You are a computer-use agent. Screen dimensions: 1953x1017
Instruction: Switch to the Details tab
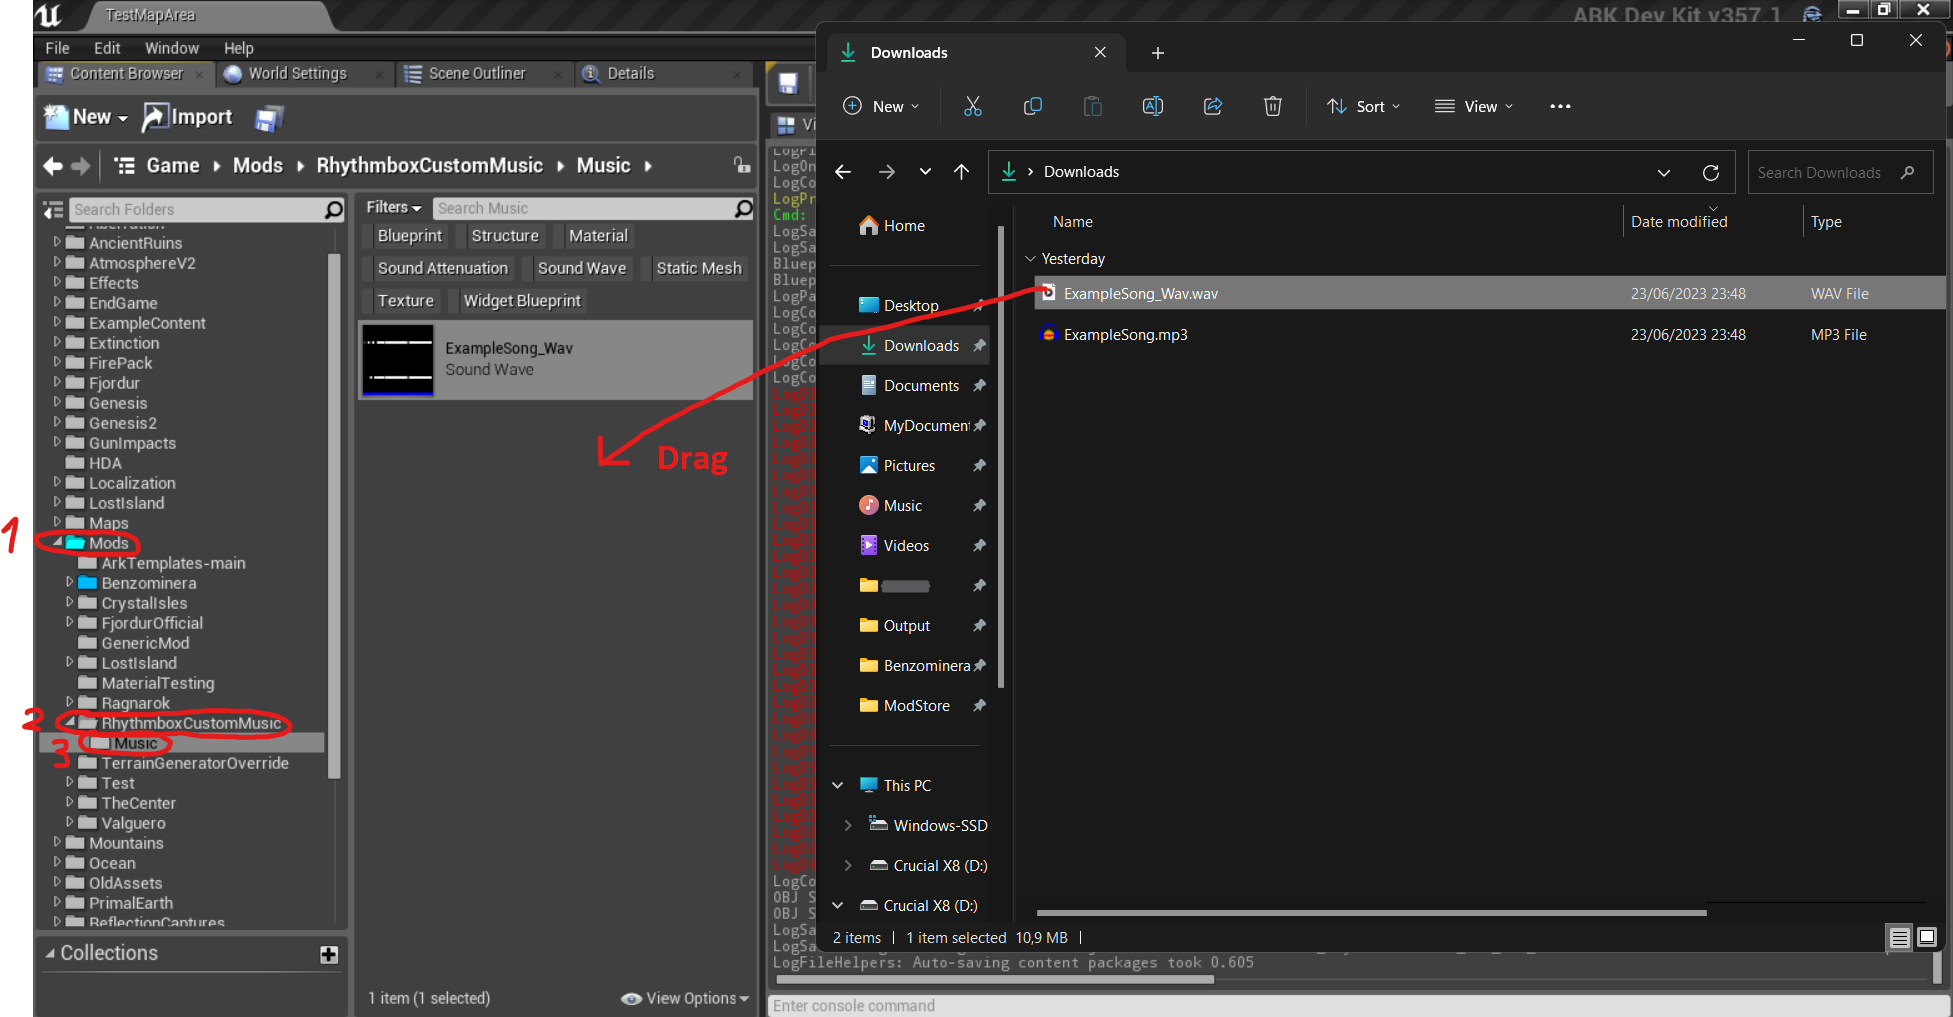point(630,74)
